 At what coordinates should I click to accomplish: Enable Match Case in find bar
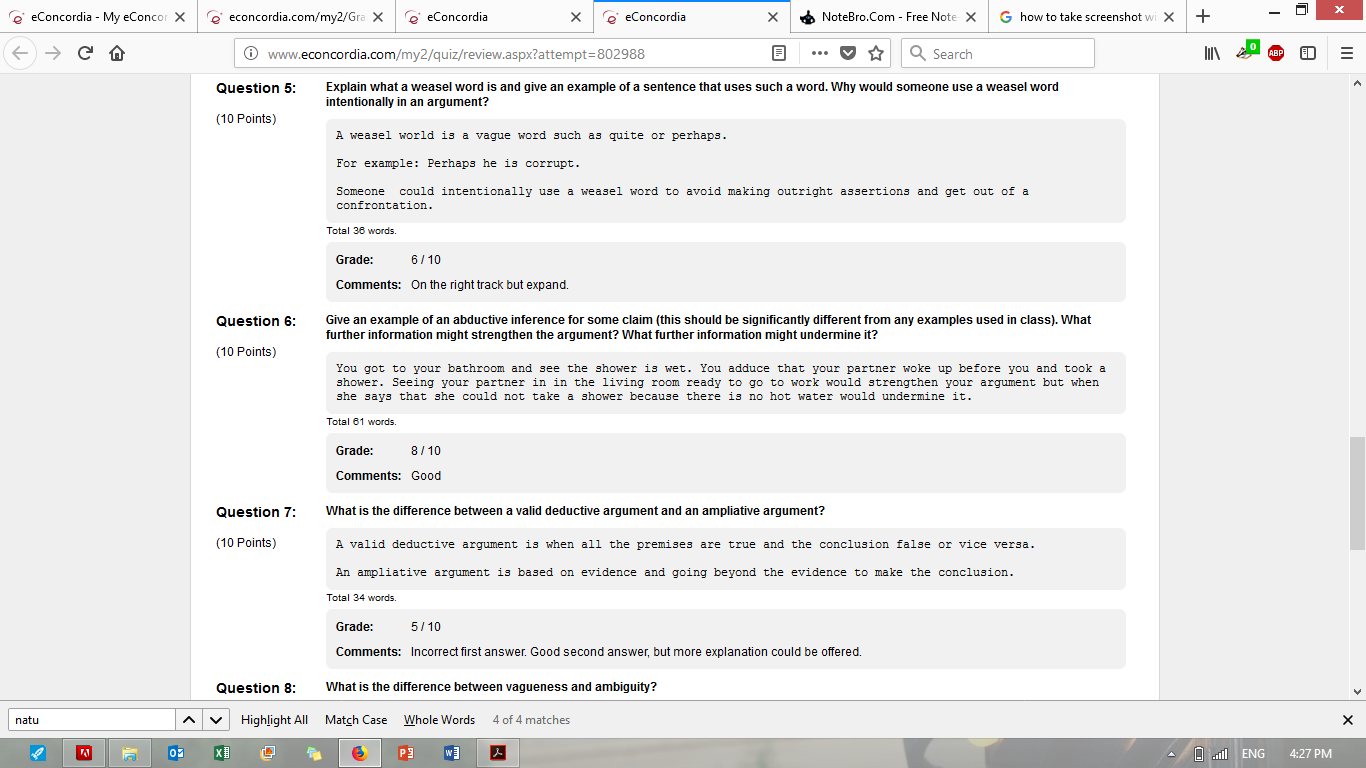pos(355,720)
